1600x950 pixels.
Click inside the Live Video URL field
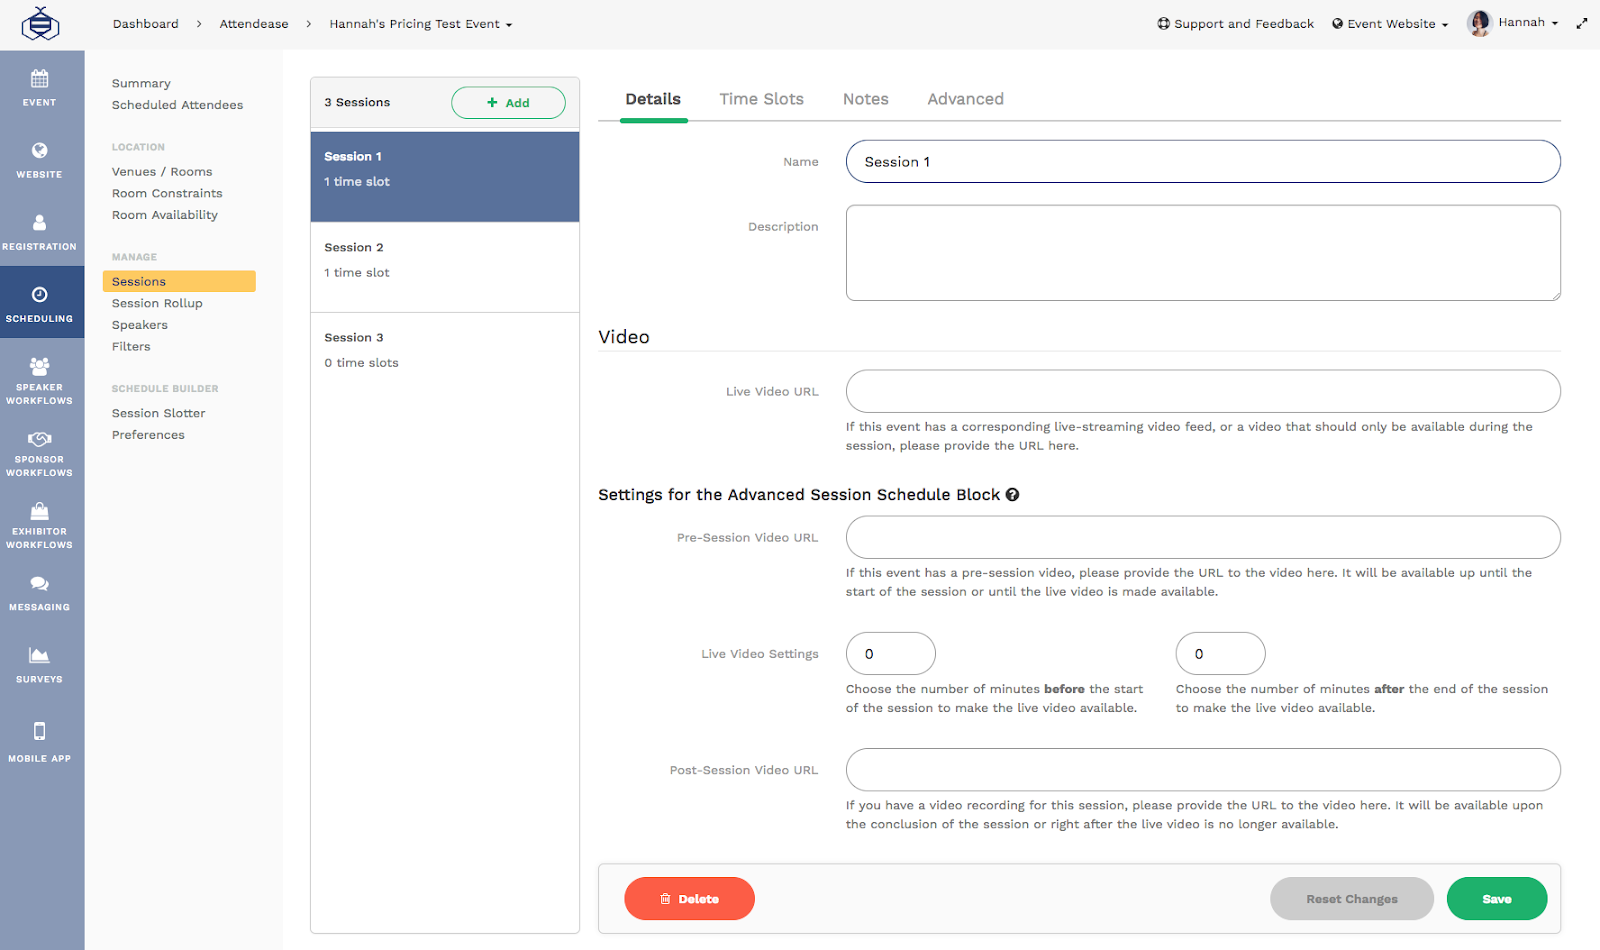pos(1202,391)
